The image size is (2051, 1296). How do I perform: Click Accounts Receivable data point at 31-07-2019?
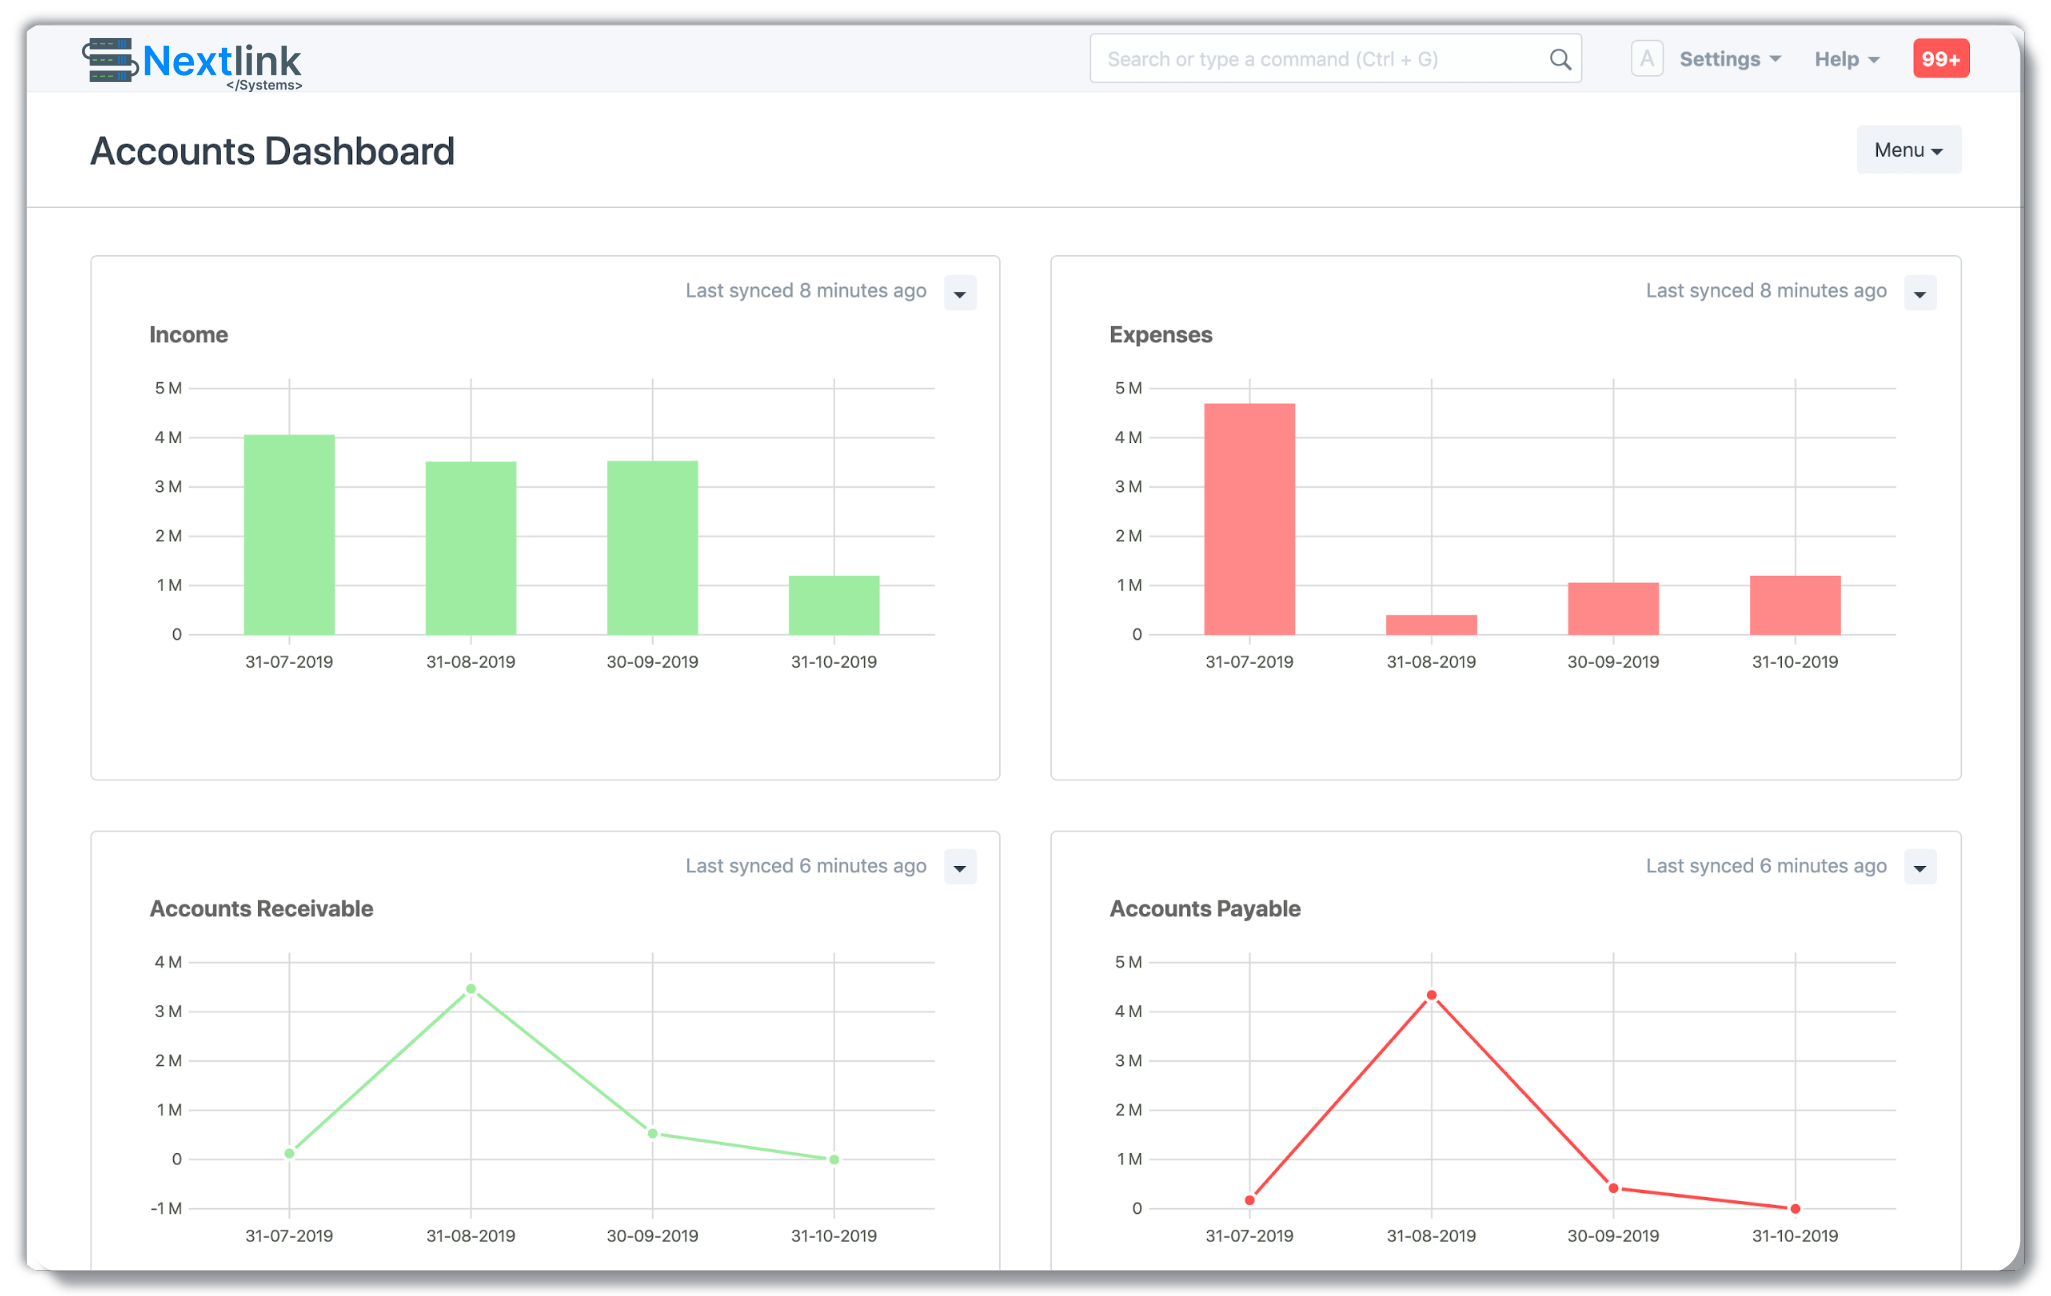pos(289,1153)
